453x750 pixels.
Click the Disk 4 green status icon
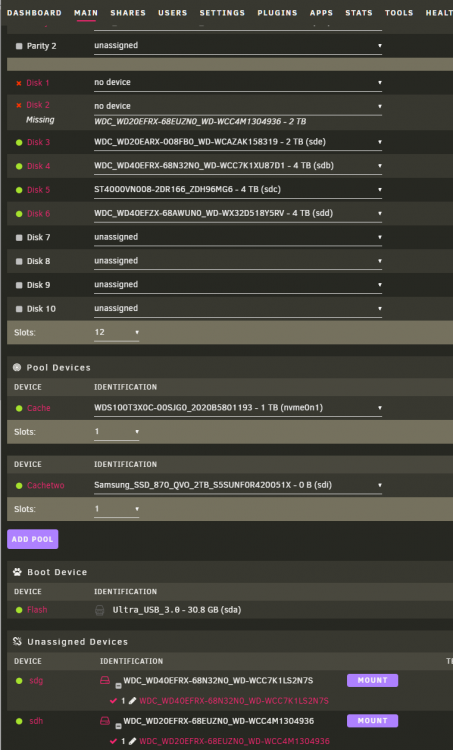pos(19,166)
